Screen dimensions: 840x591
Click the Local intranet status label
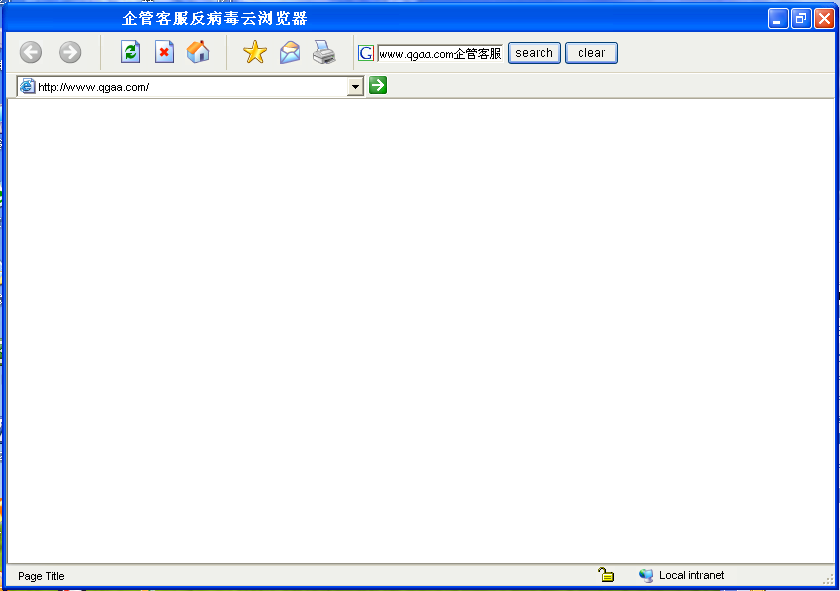[x=691, y=575]
